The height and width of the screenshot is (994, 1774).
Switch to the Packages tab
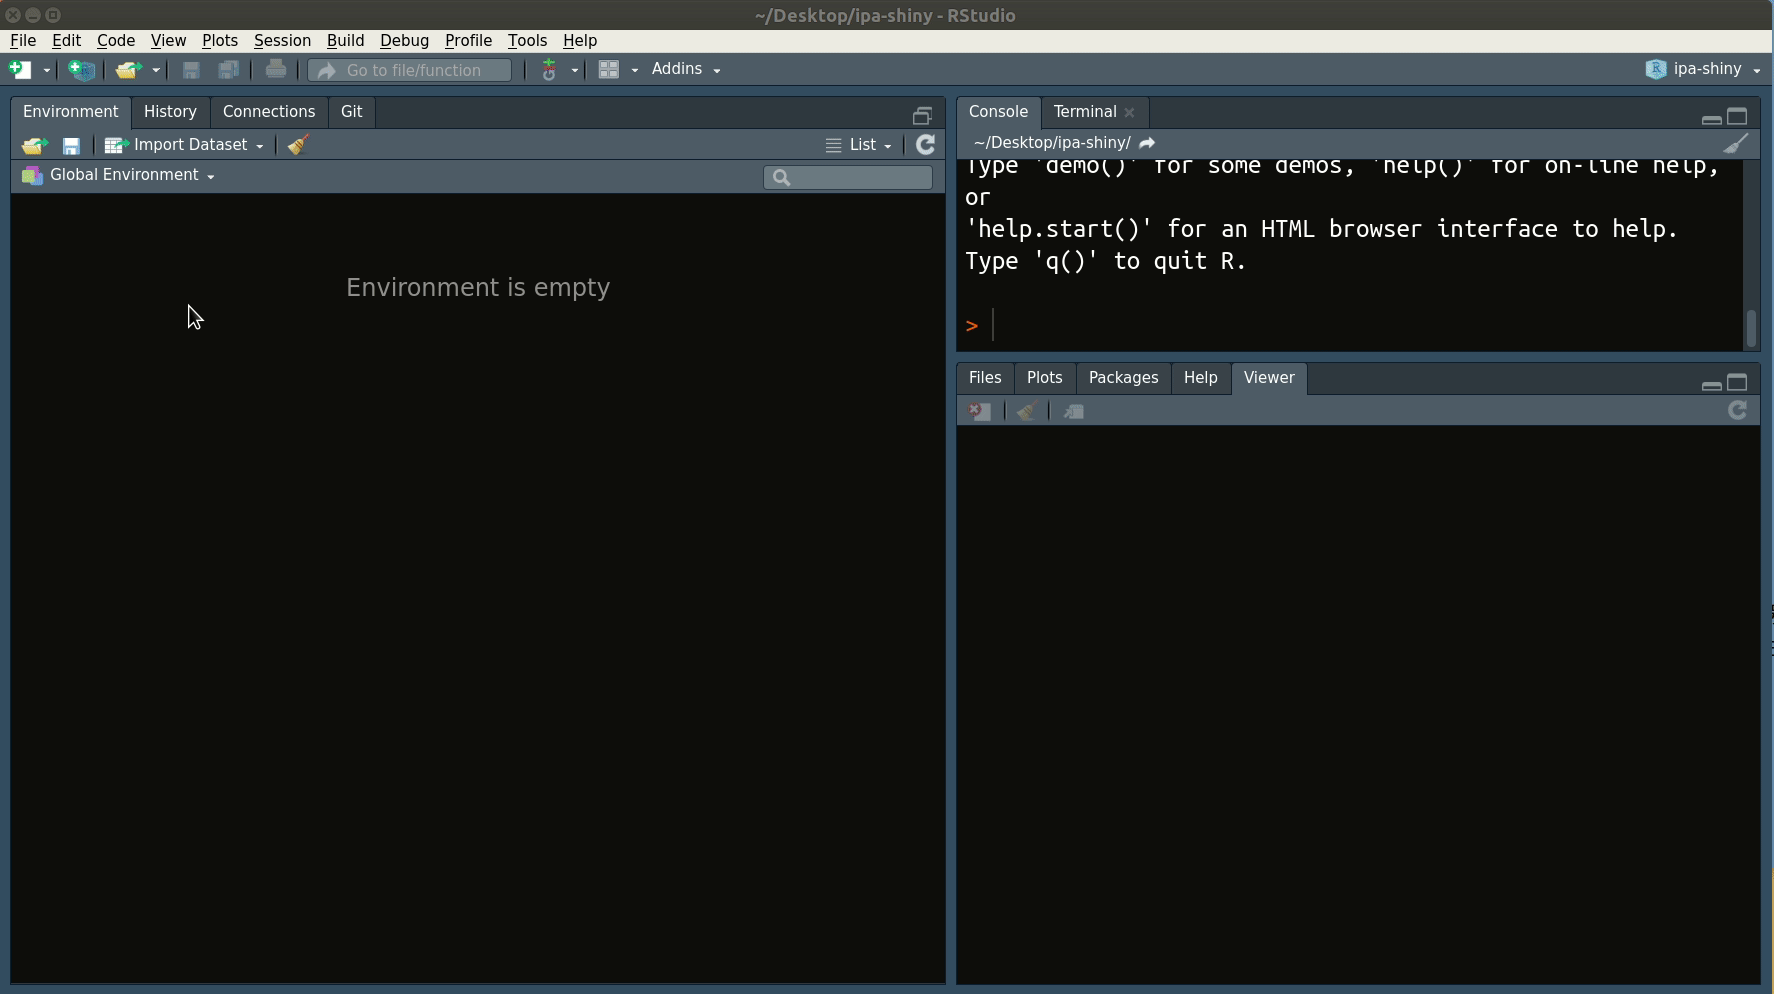[1123, 378]
